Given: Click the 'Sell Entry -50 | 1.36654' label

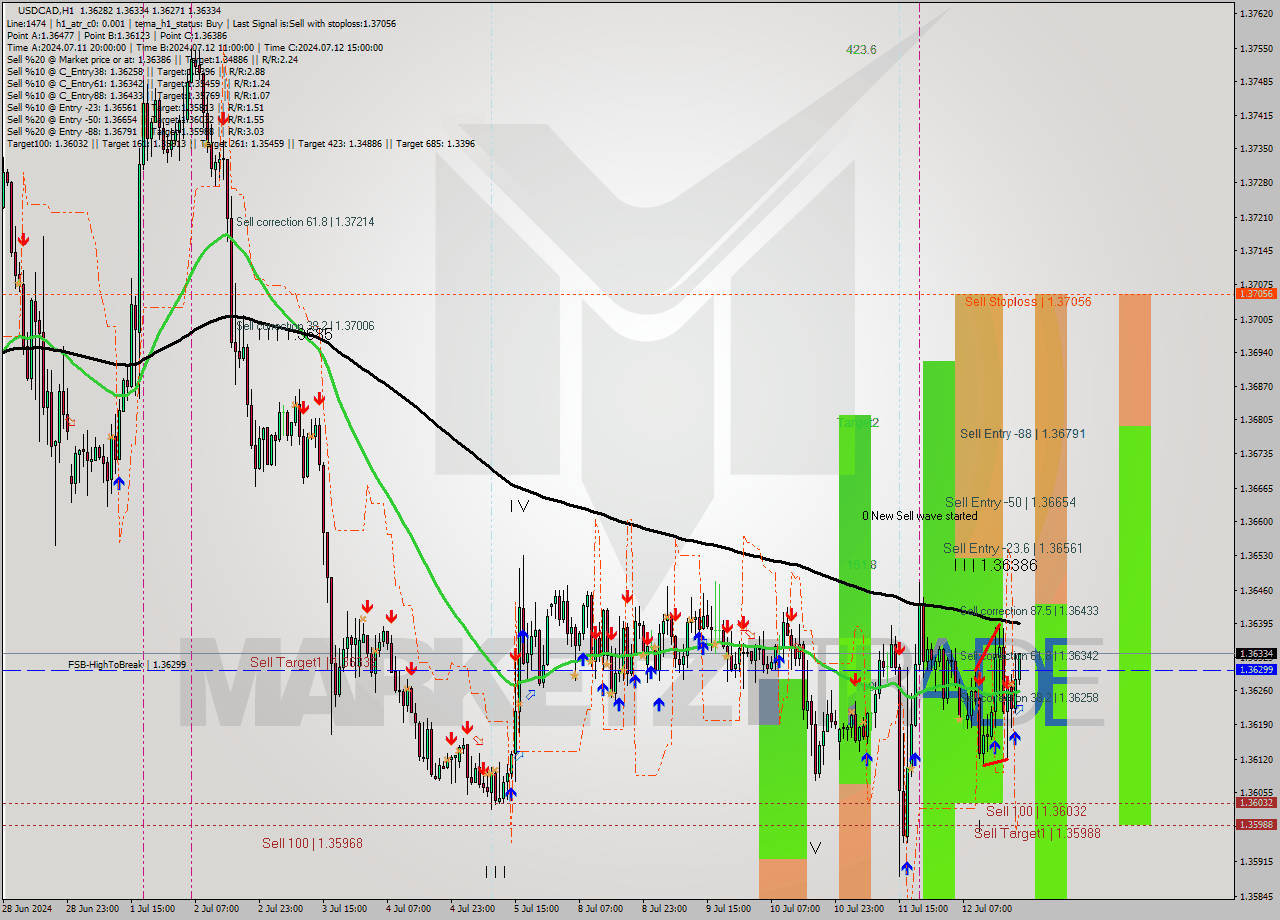Looking at the screenshot, I should point(1010,502).
